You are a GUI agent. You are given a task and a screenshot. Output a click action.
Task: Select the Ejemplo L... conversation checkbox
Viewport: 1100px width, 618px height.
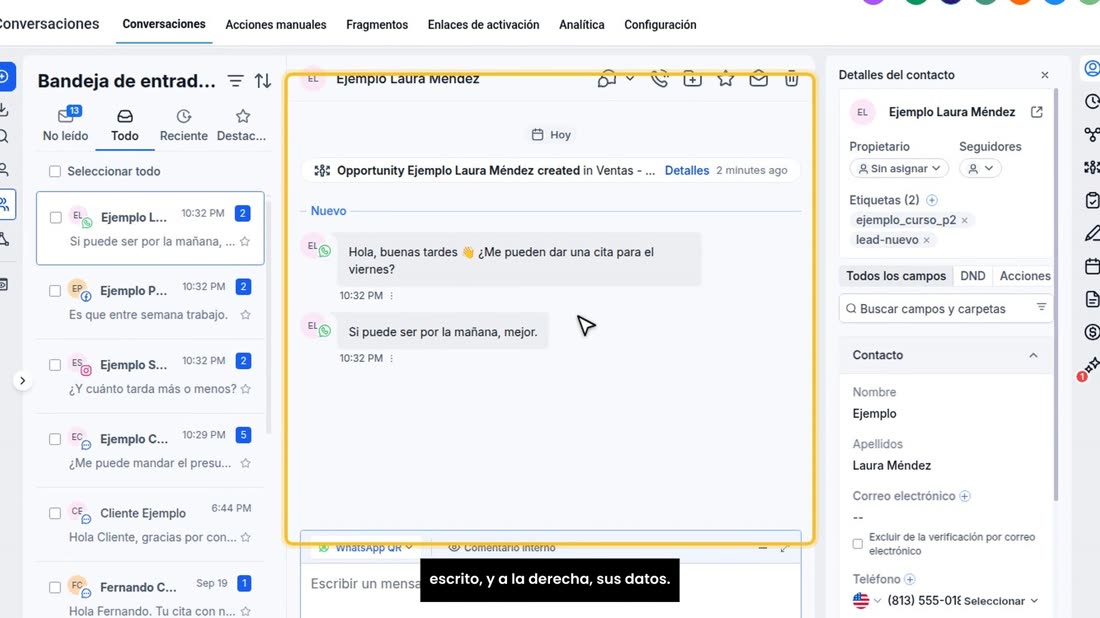55,217
